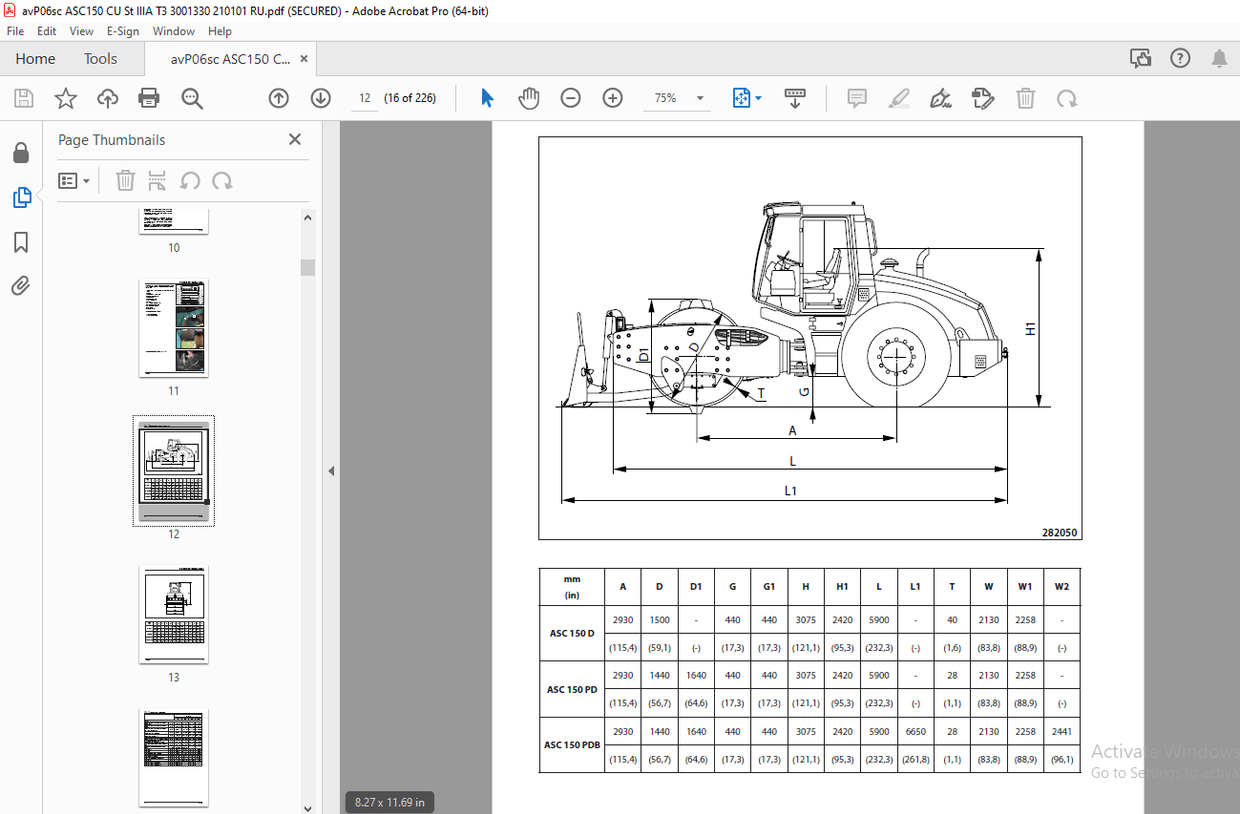Select the Highlight text tool
The image size is (1240, 814).
[899, 98]
